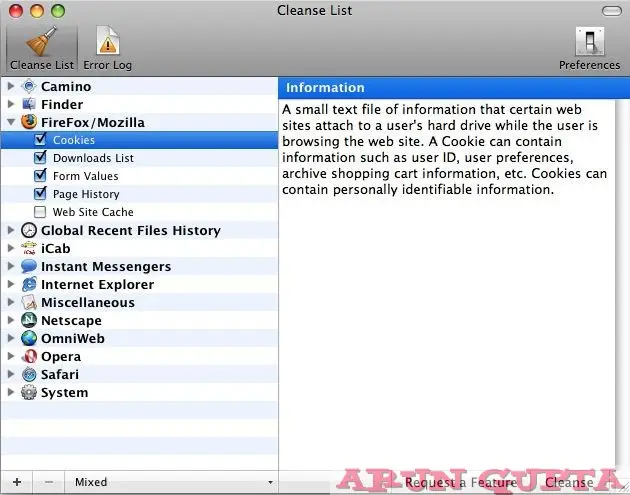Viewport: 630px width, 495px height.
Task: Expand the Netscape disclosure triangle
Action: pos(11,320)
